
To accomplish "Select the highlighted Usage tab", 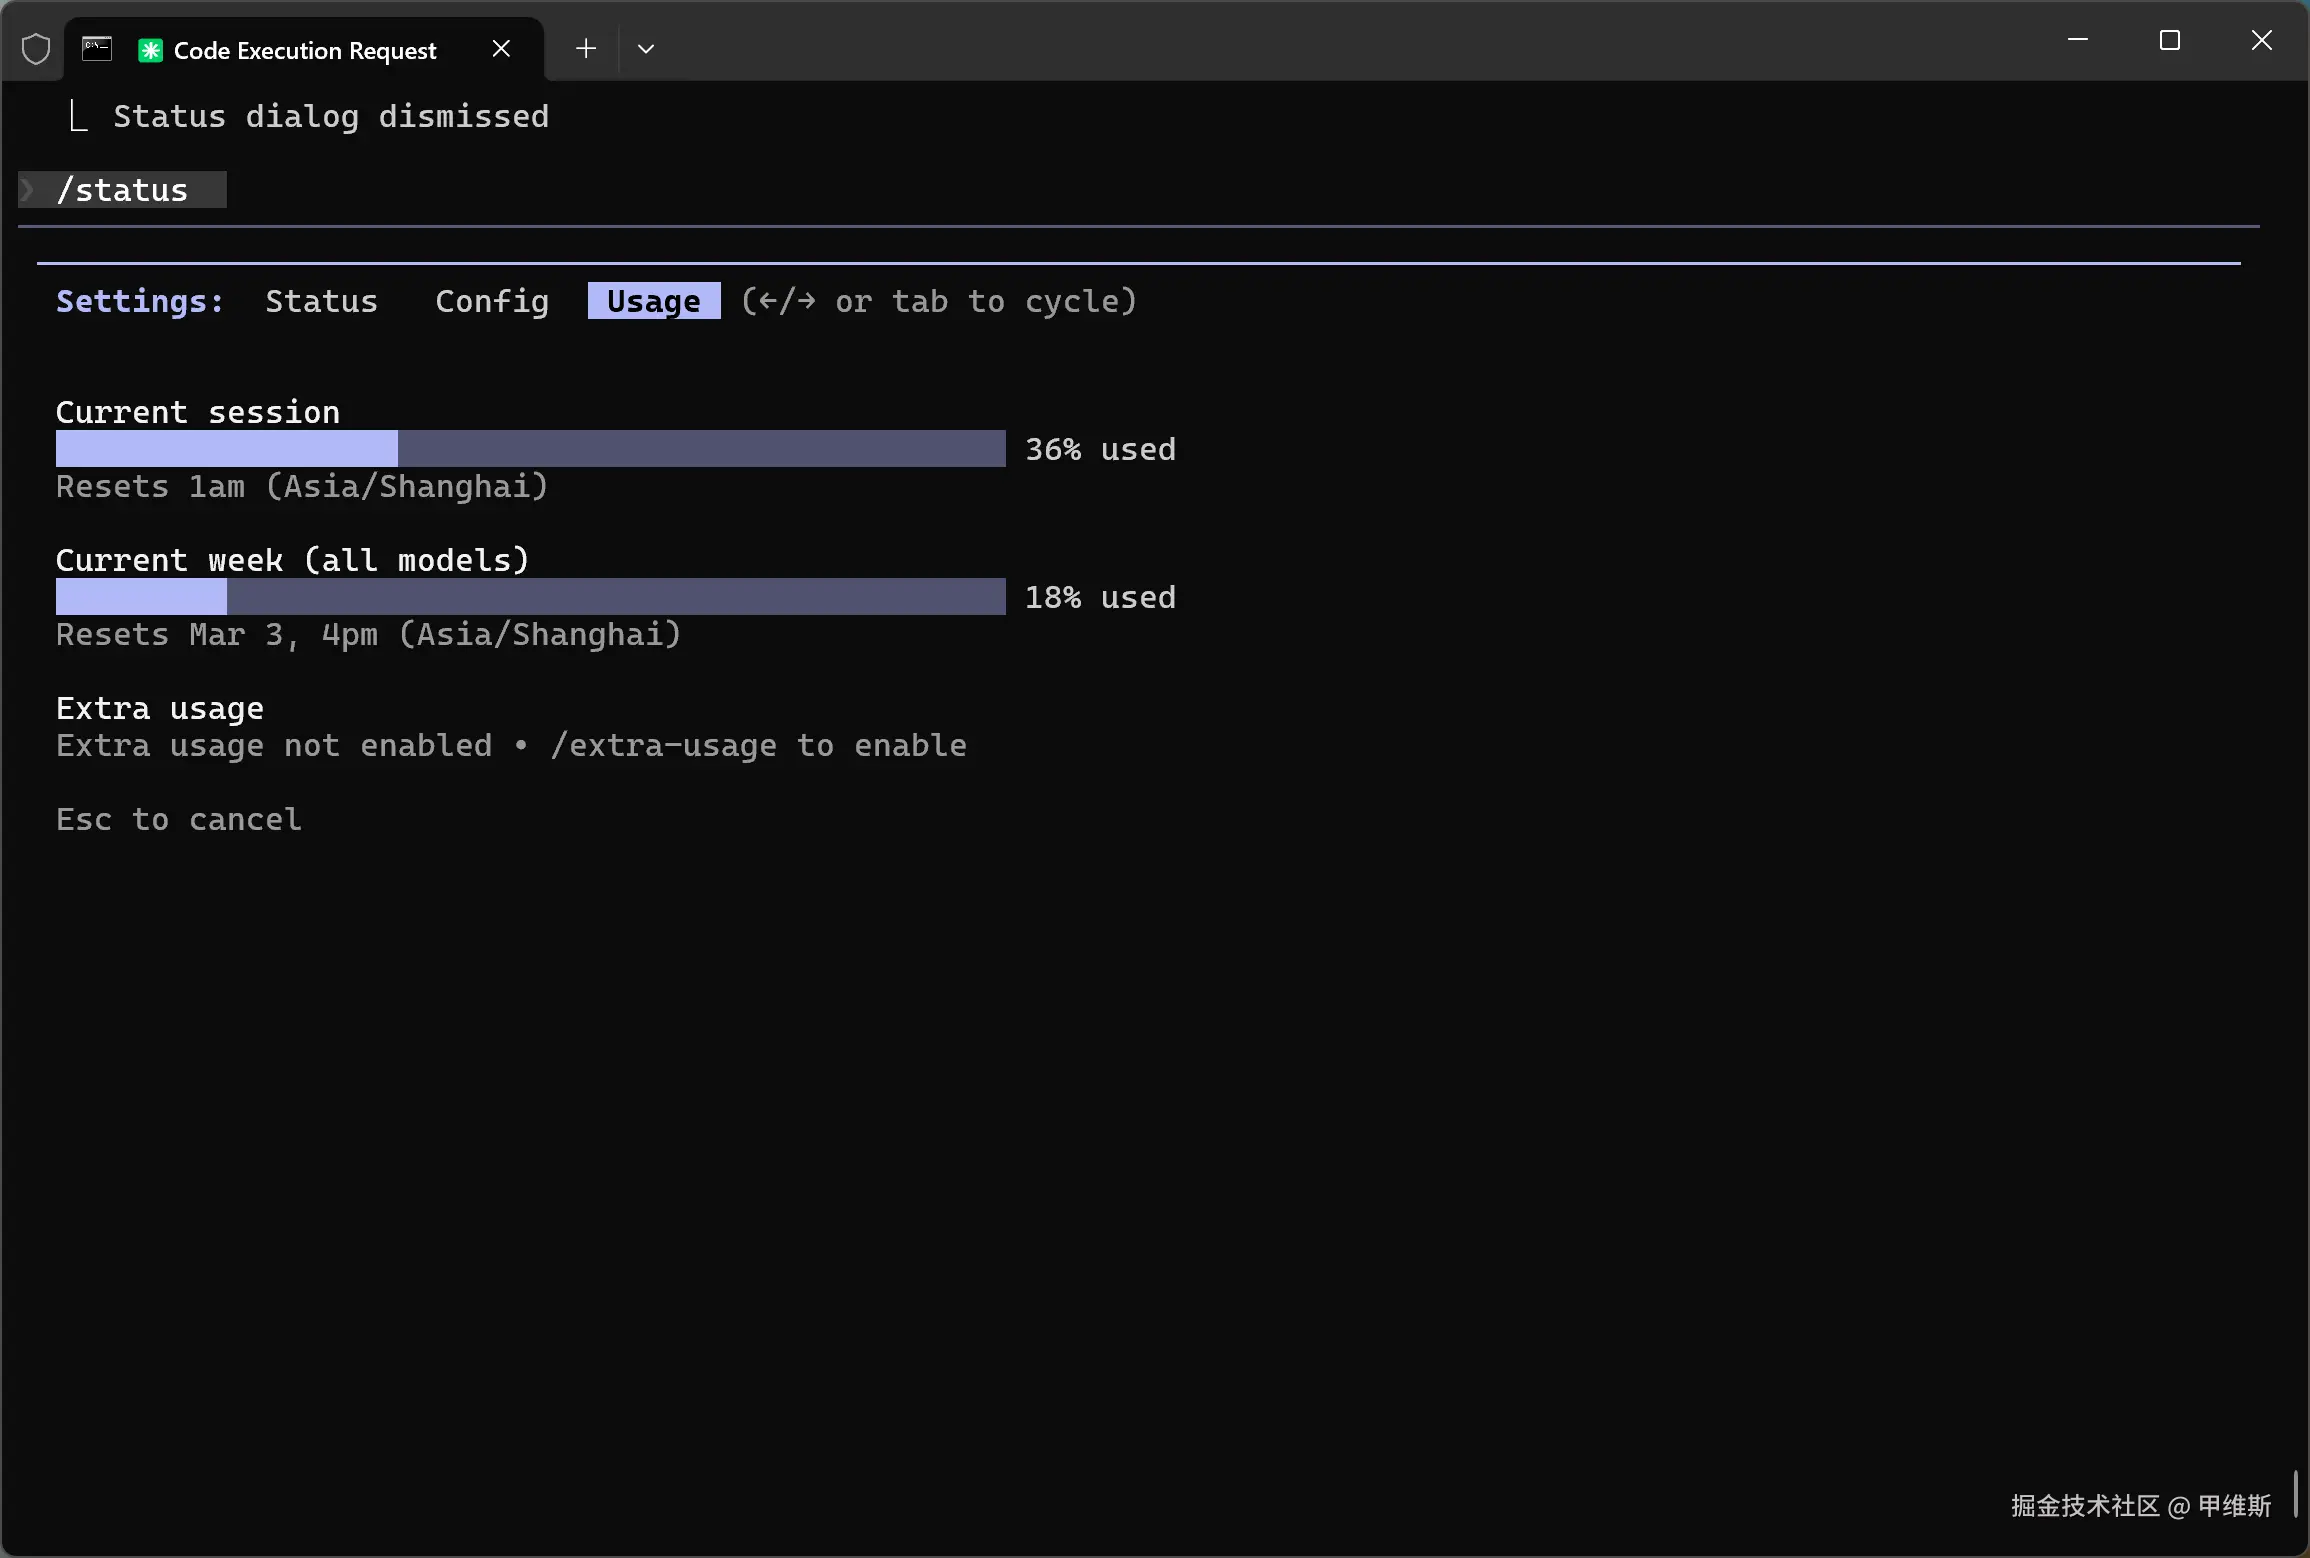I will pyautogui.click(x=654, y=301).
